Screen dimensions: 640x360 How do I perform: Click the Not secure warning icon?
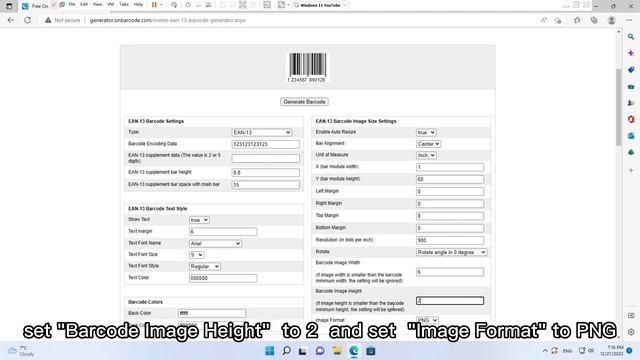tap(48, 20)
